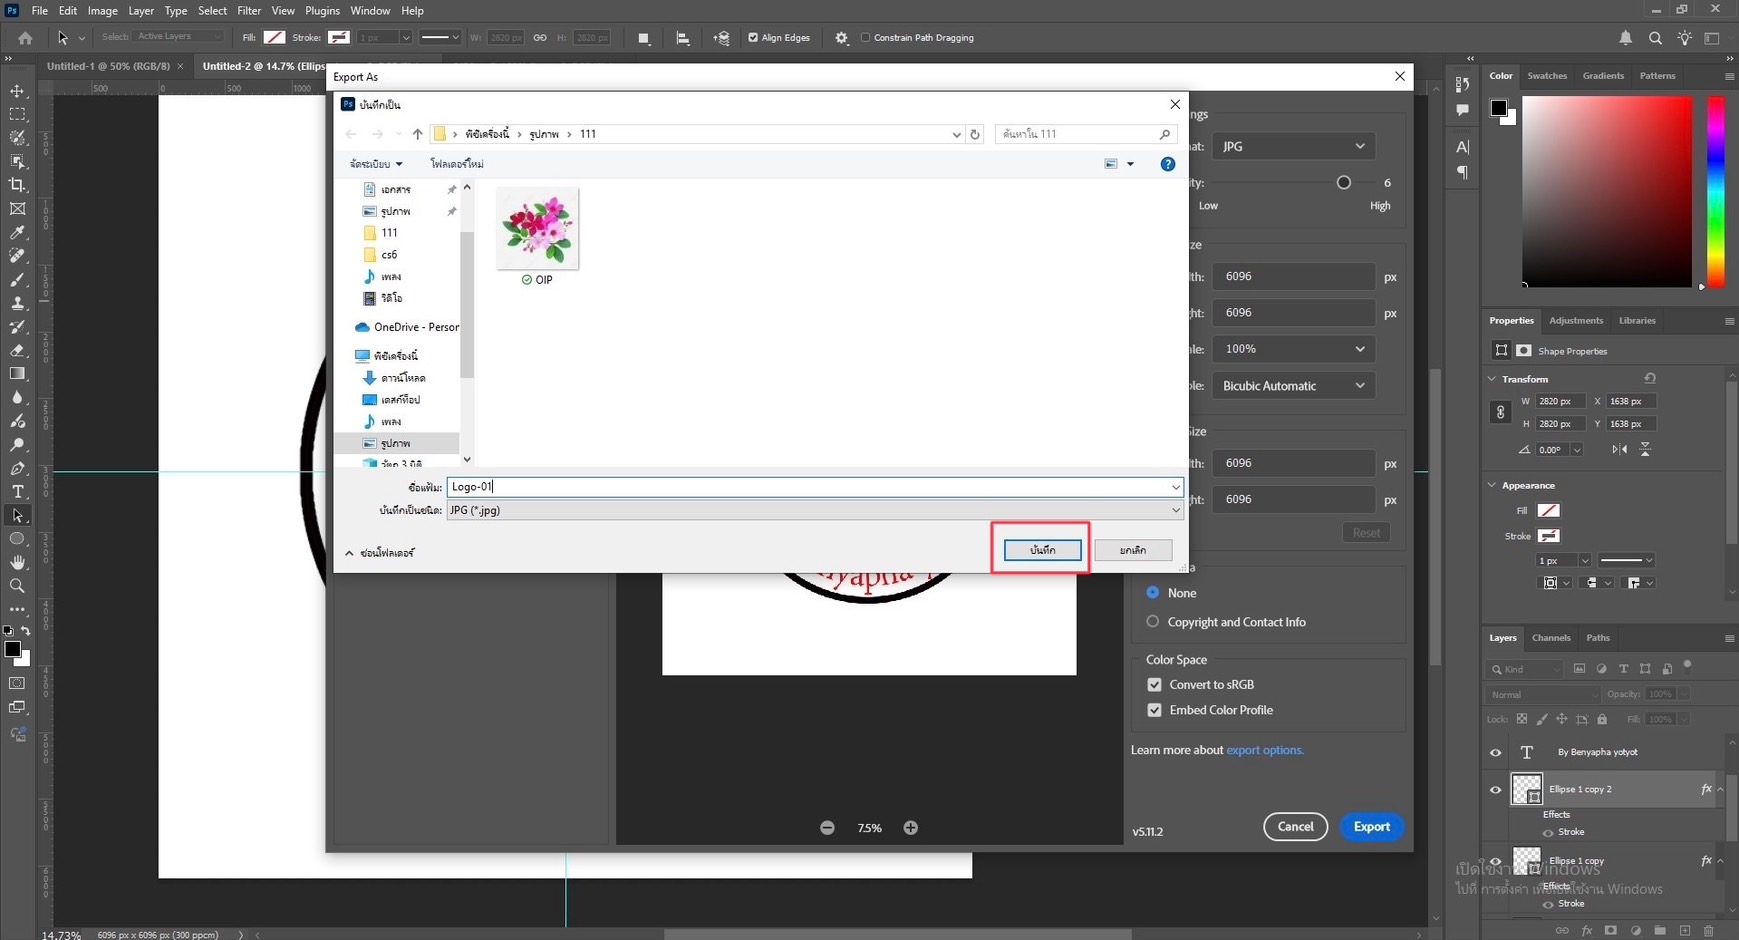Click the quality slider handle
The image size is (1739, 940).
[x=1344, y=183]
